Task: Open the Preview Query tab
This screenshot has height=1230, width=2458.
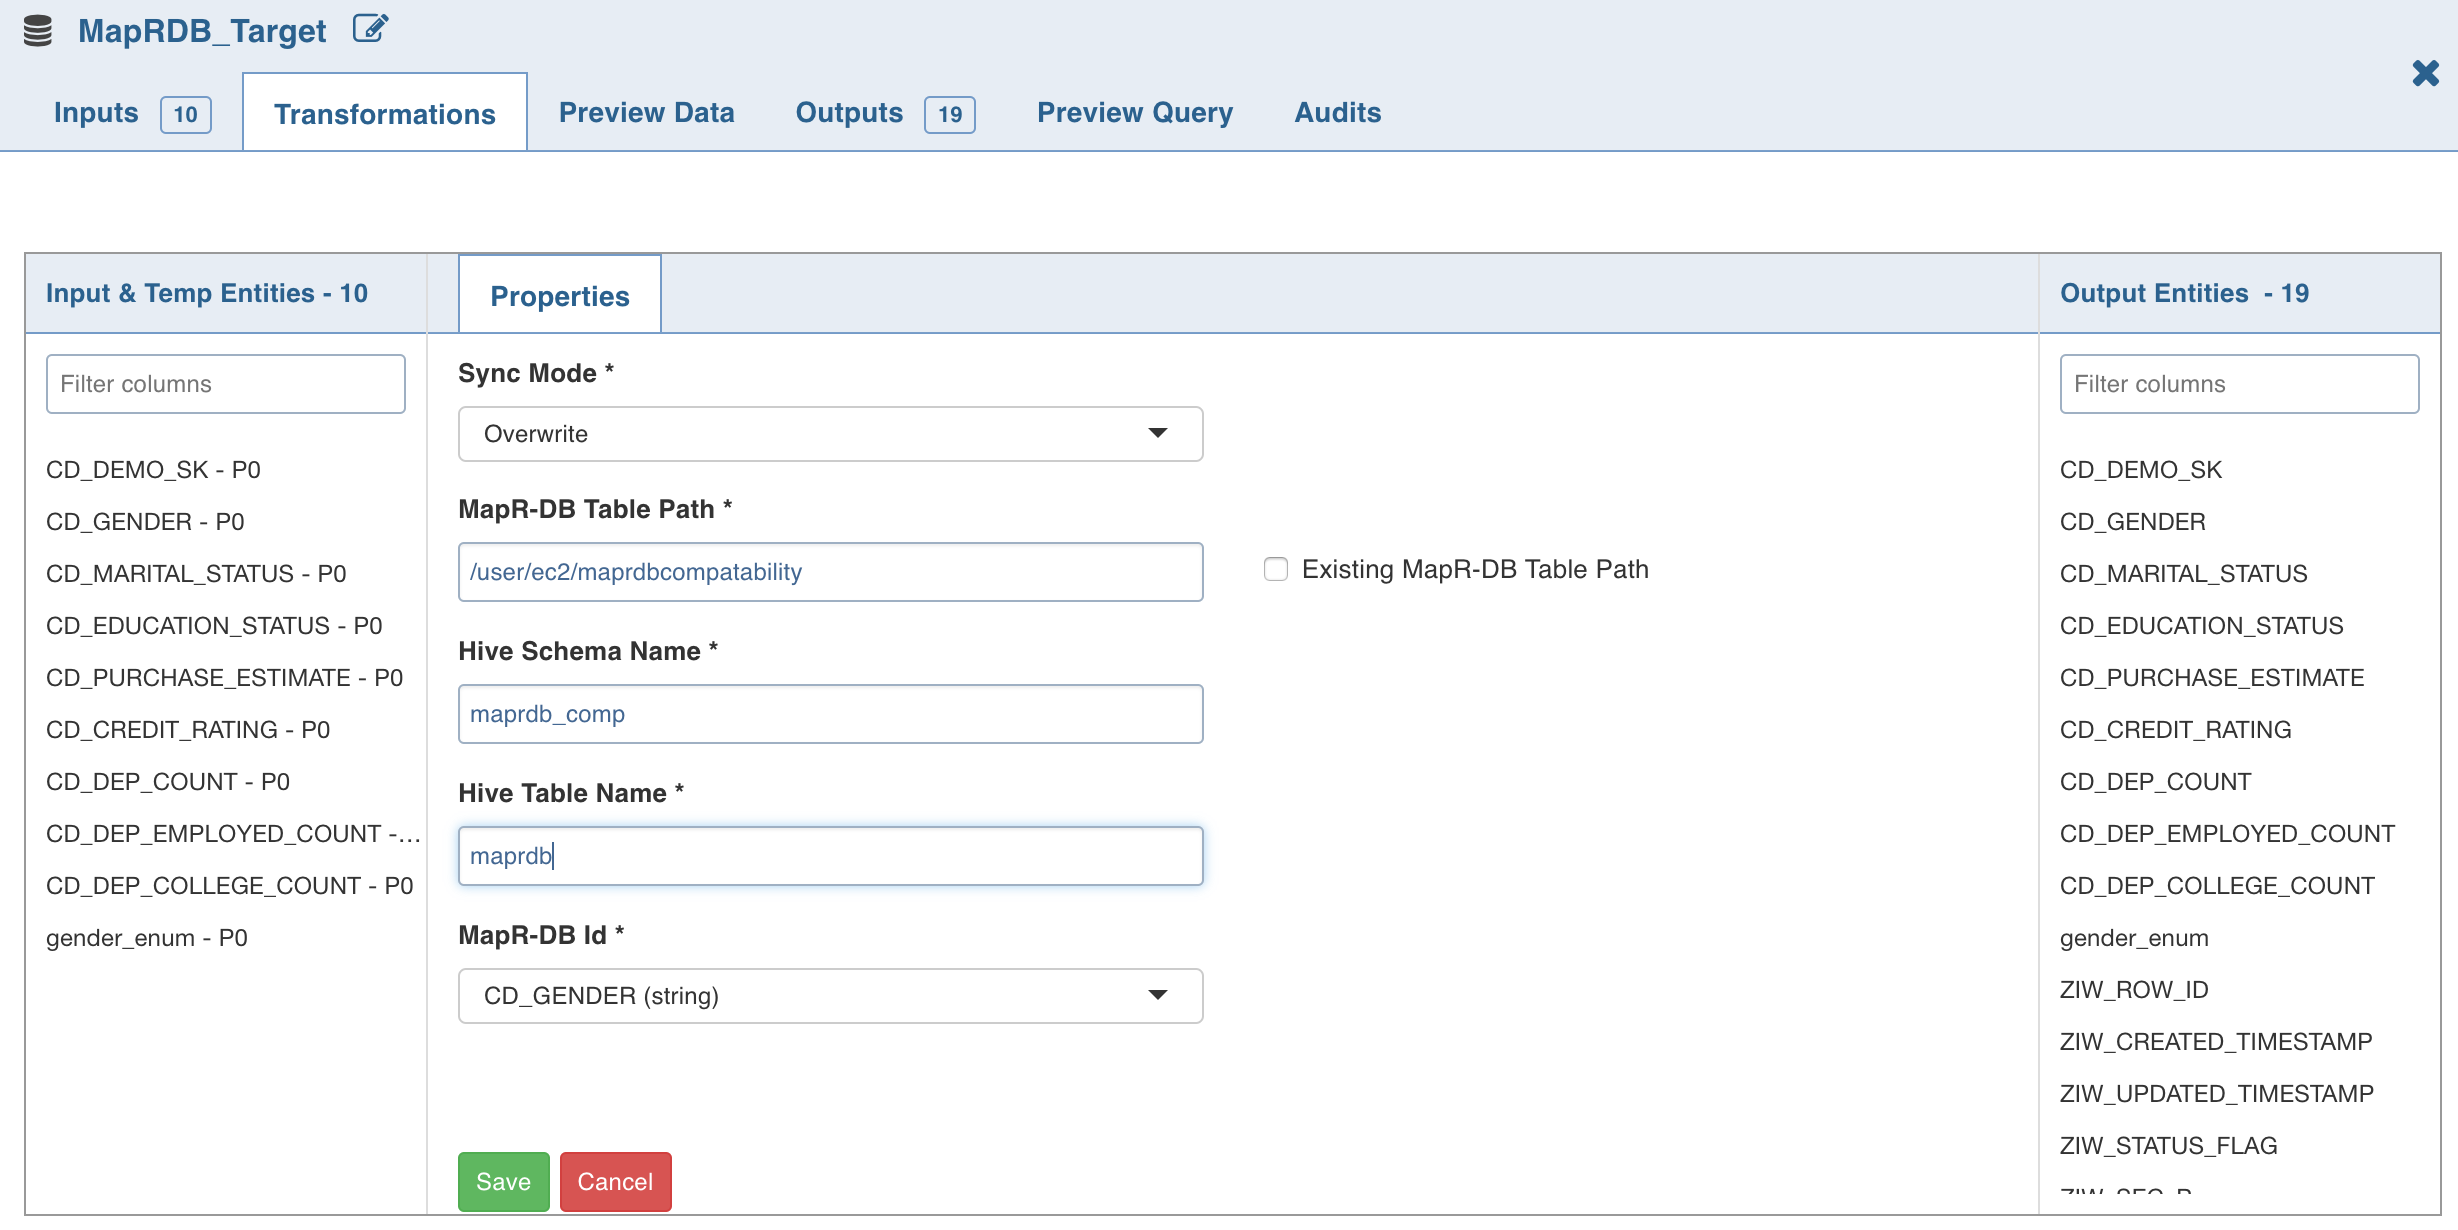Action: click(1135, 113)
